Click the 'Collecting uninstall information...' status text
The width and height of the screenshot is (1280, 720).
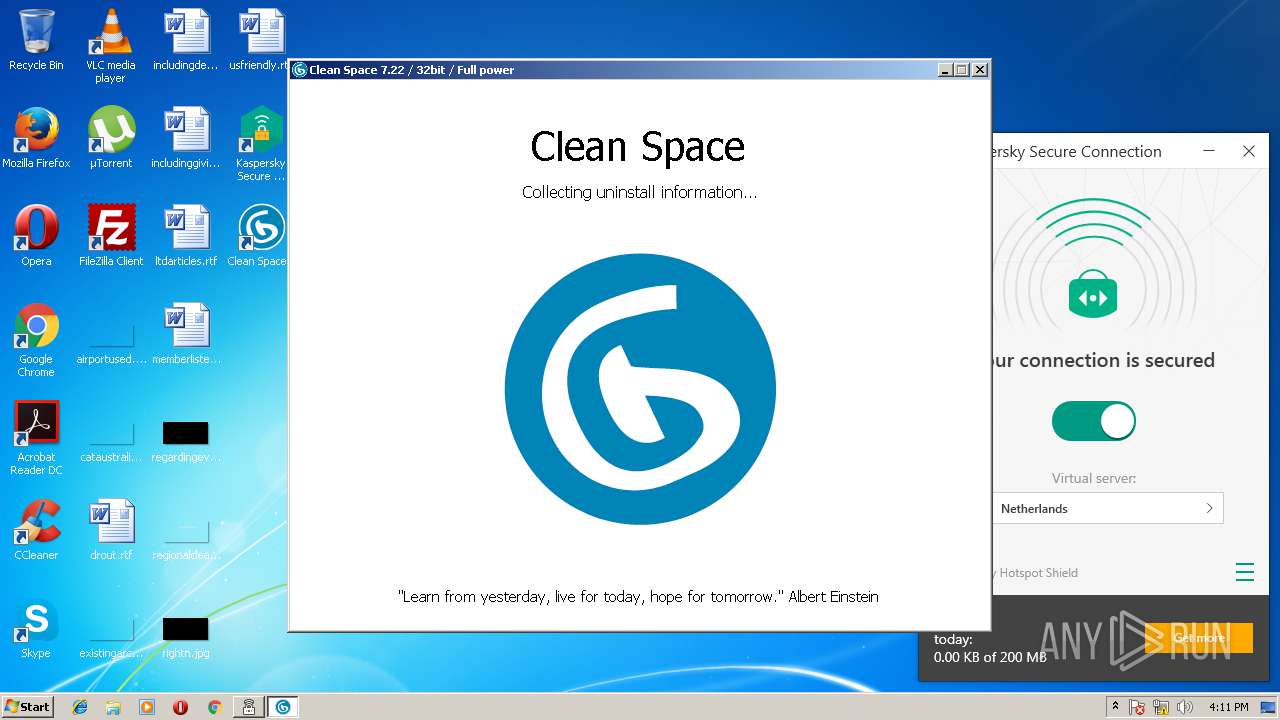click(640, 192)
